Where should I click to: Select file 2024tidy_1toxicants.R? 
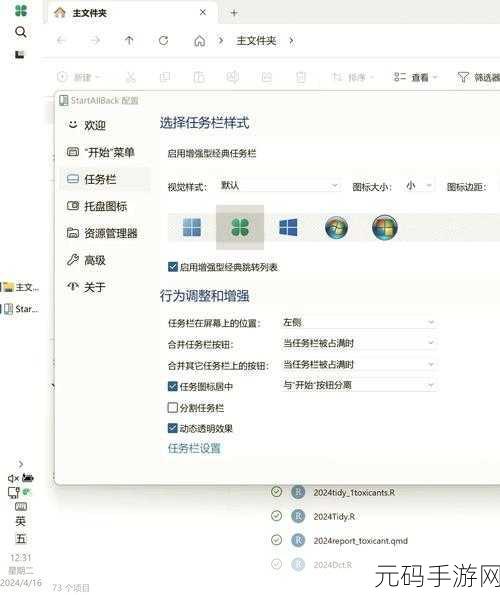point(354,492)
